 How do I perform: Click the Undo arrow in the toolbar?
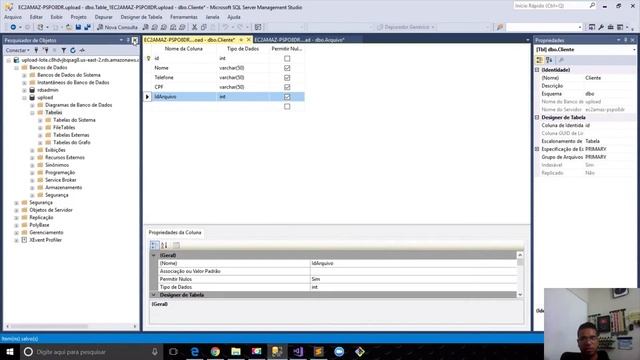pos(225,27)
